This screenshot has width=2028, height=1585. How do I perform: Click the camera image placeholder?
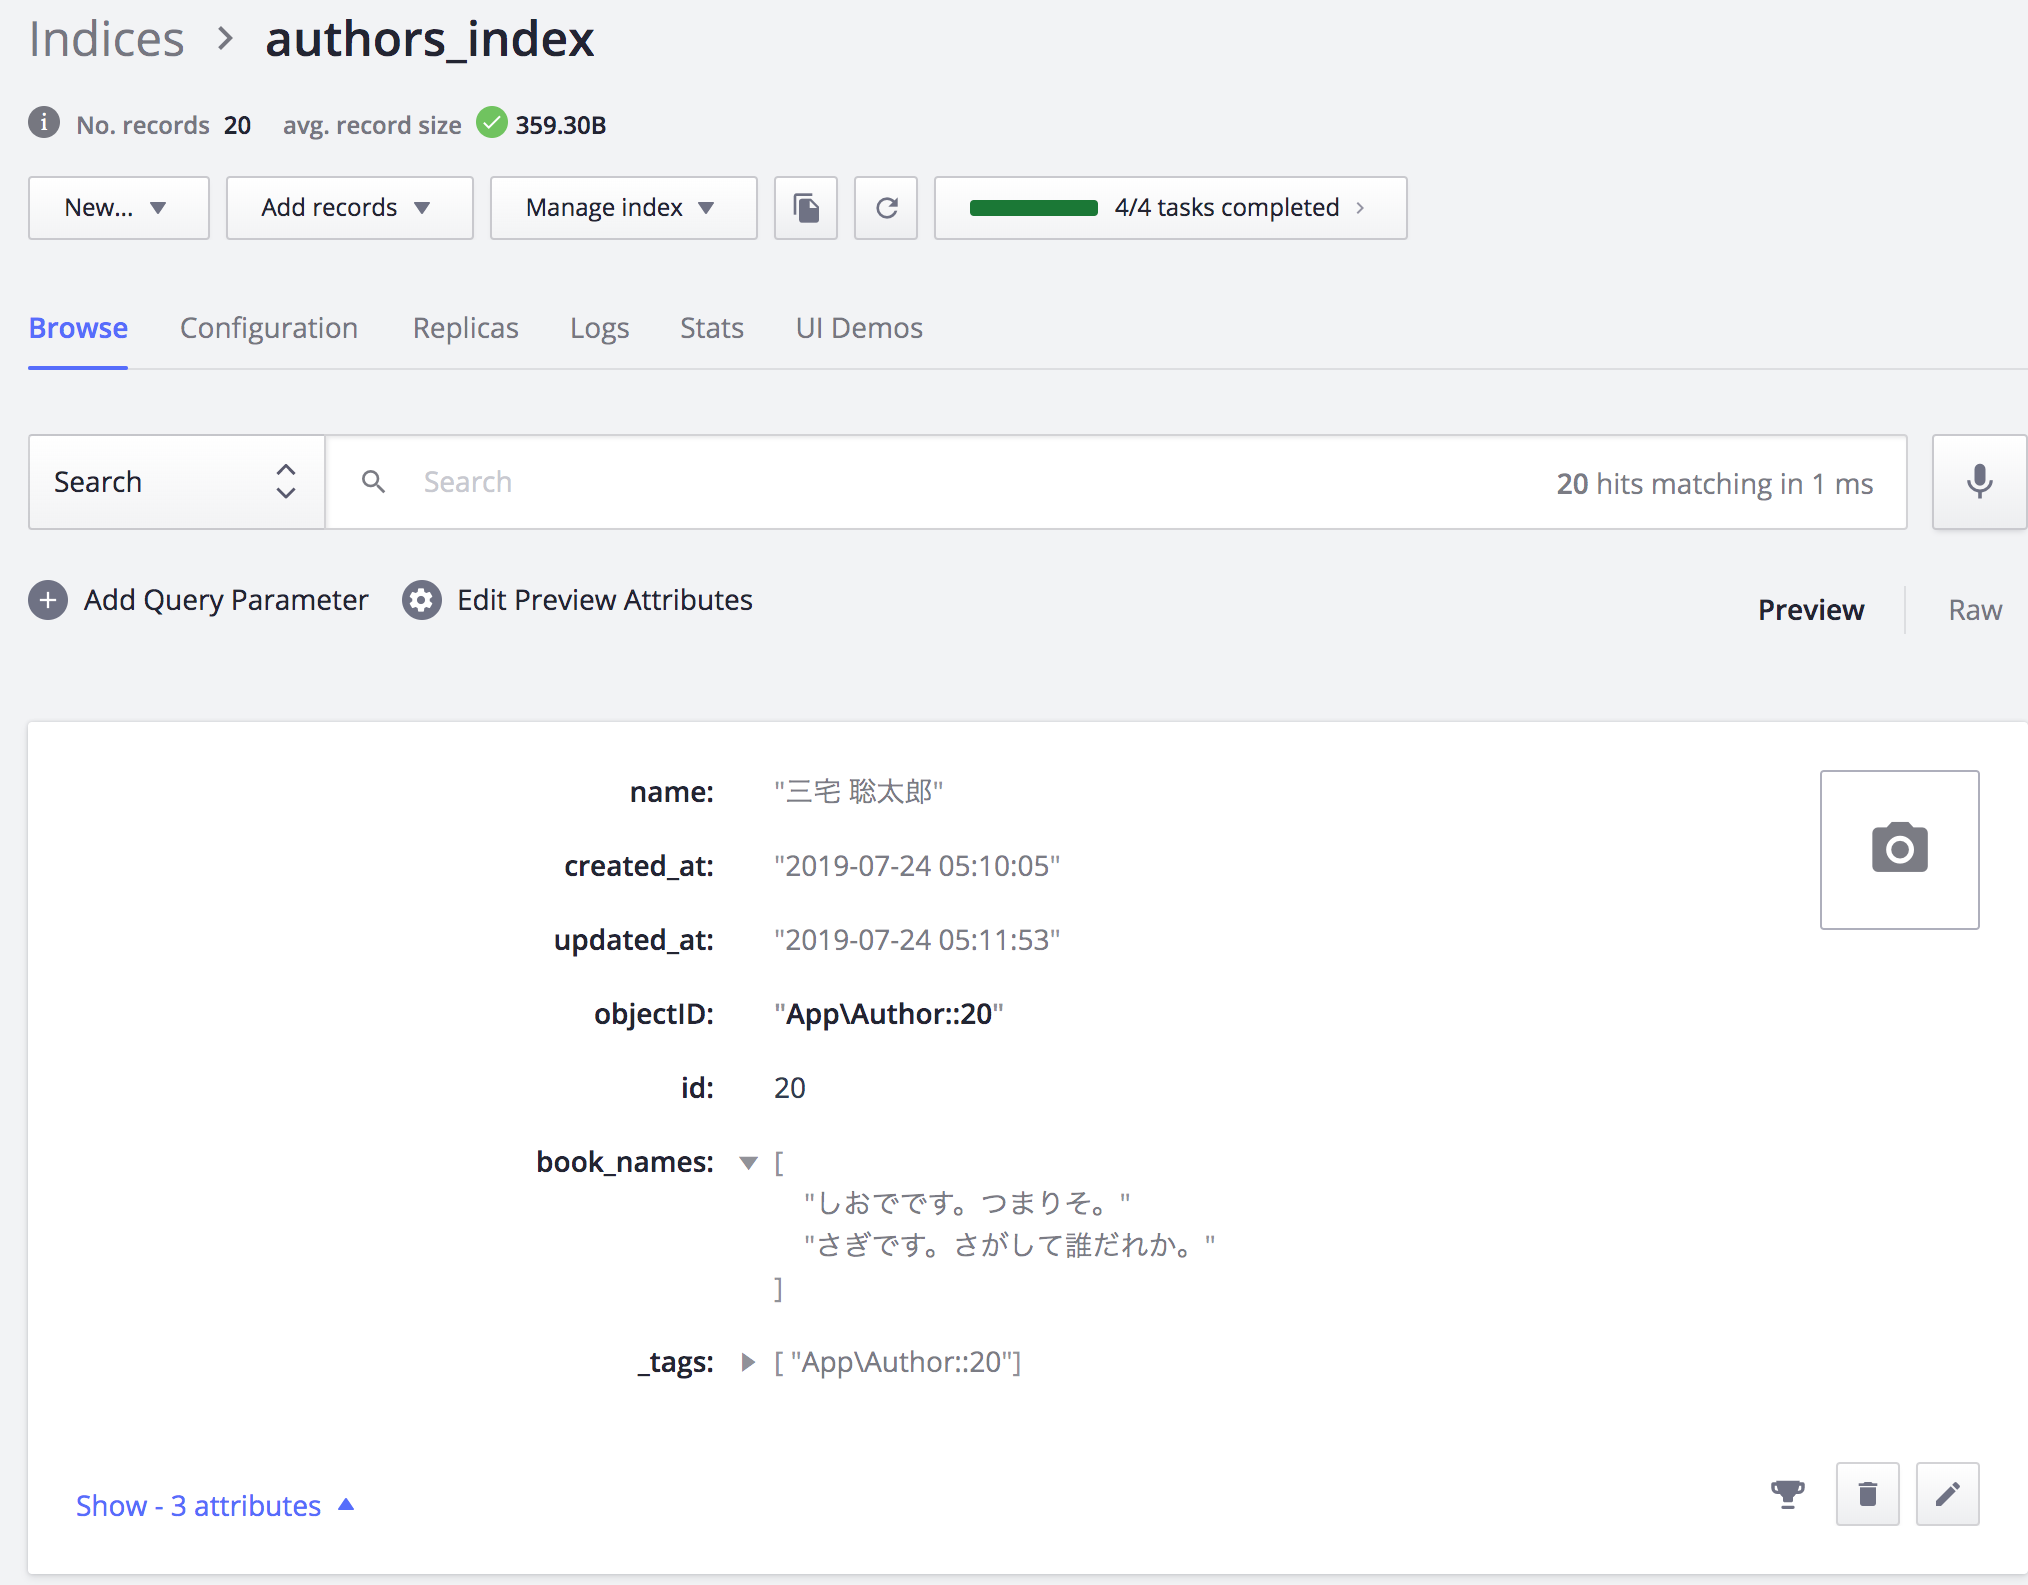coord(1899,849)
